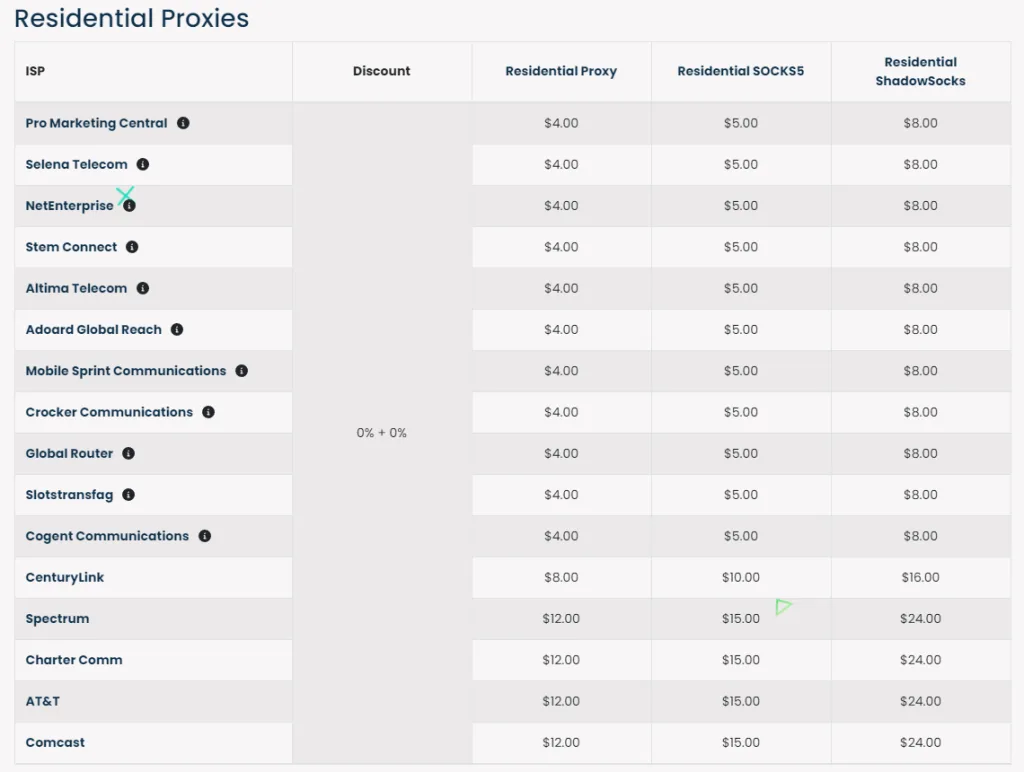
Task: Show info for Adoard Global Reach
Action: [177, 329]
